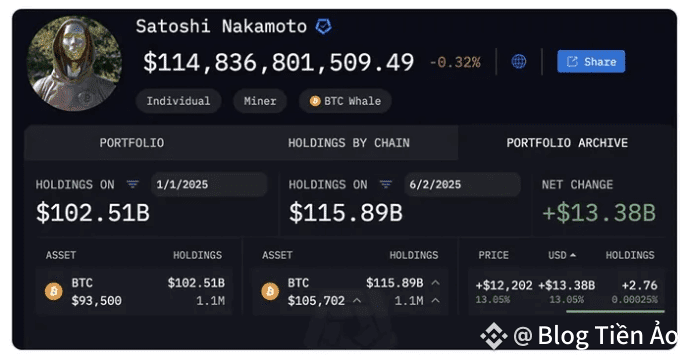Click the BTC Whale tag

click(345, 101)
